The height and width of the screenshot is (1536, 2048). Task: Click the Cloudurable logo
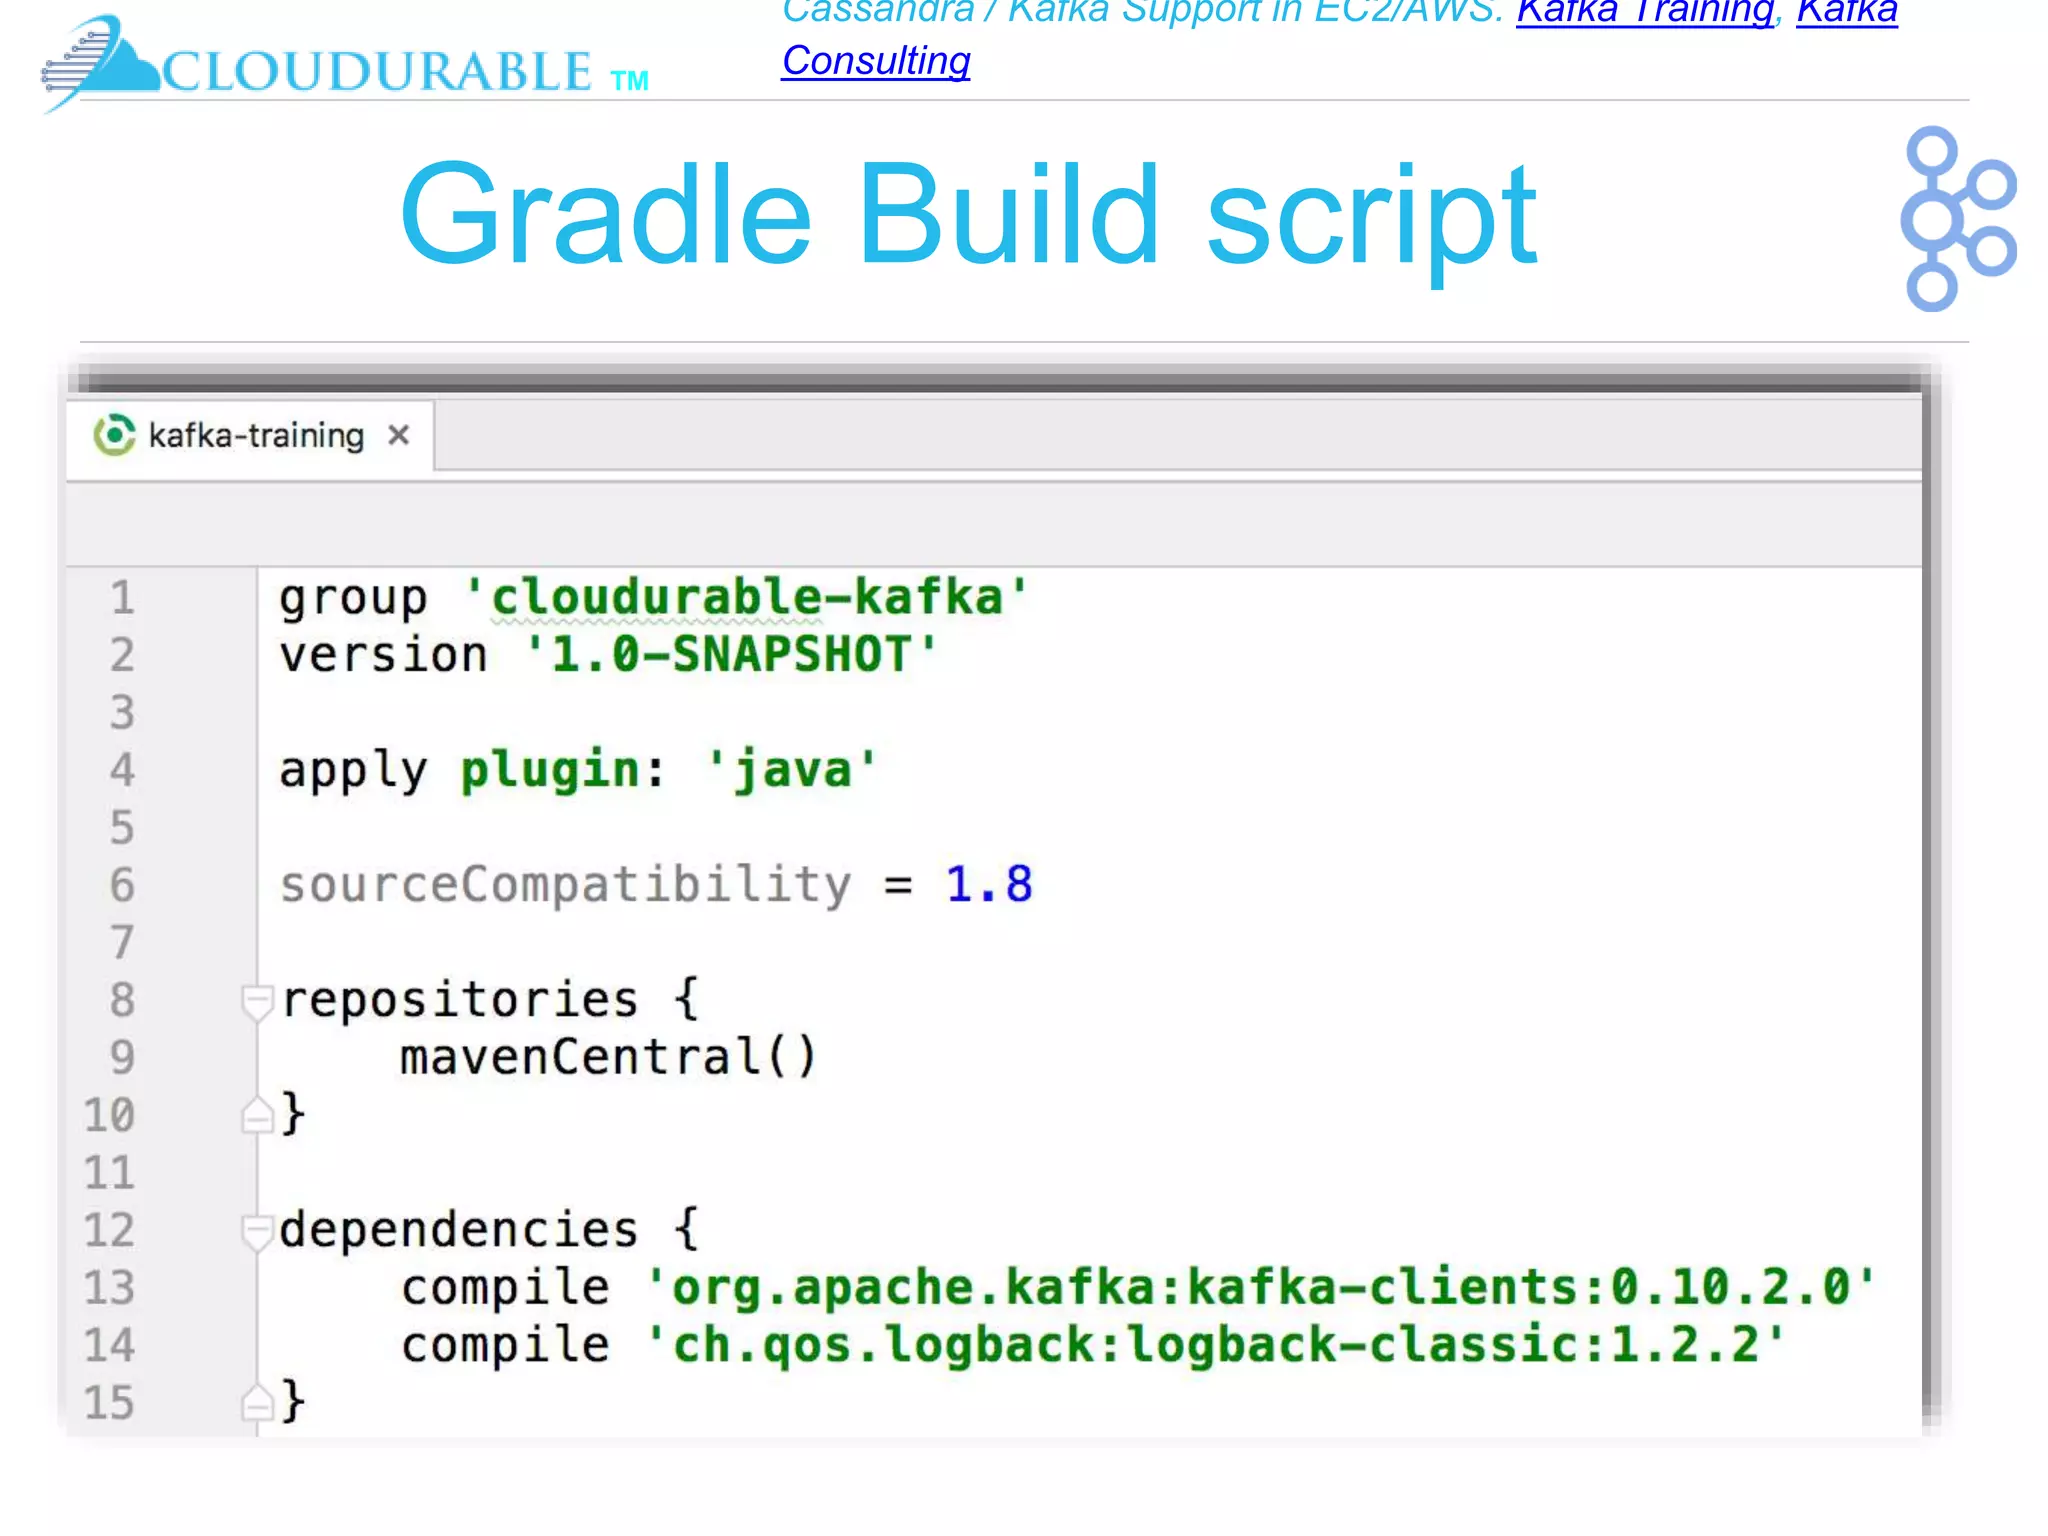[345, 66]
